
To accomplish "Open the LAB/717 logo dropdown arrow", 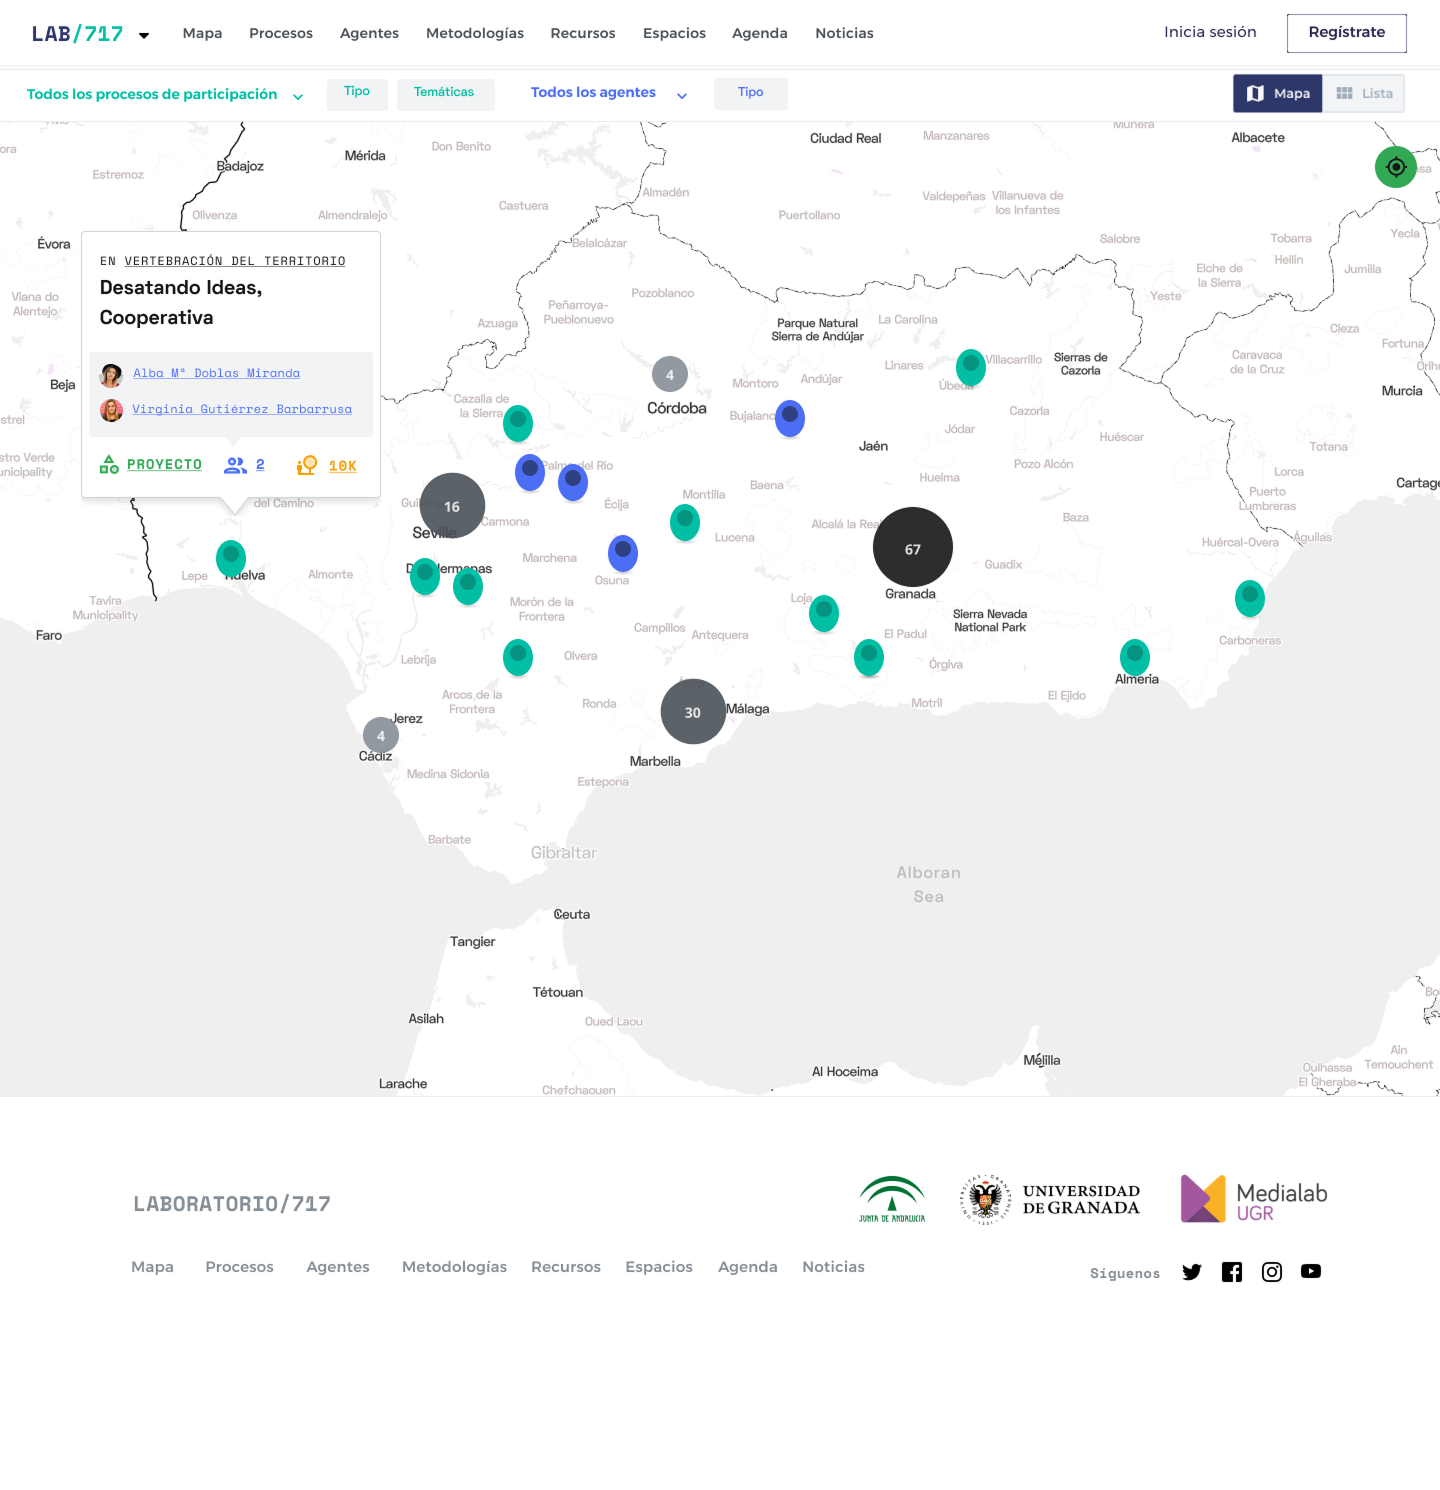I will tap(144, 35).
